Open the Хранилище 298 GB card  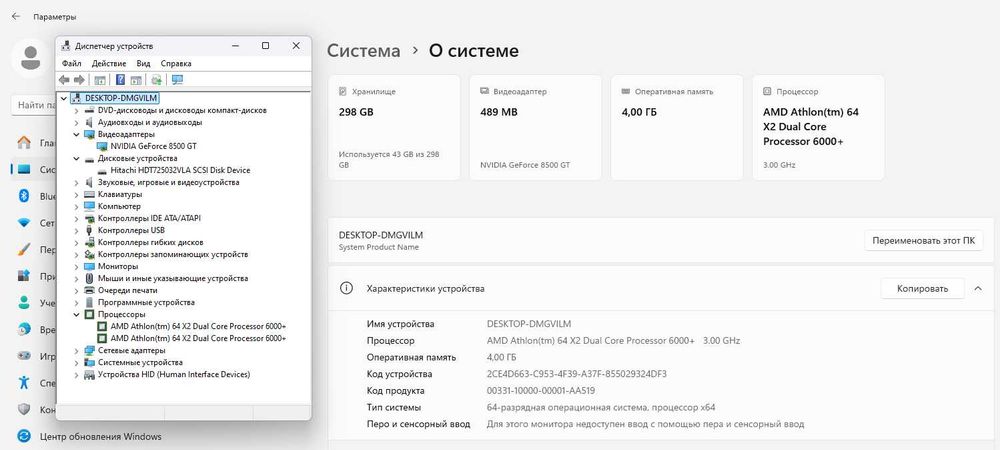[394, 127]
